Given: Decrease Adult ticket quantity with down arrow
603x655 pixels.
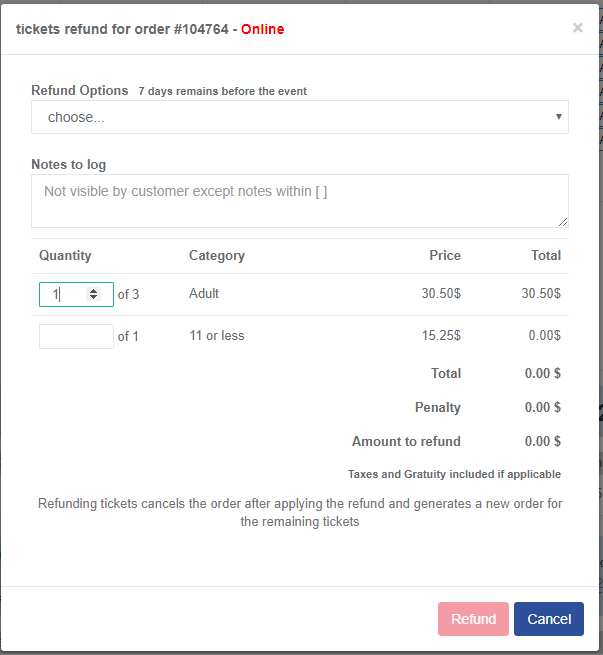Looking at the screenshot, I should tap(94, 297).
